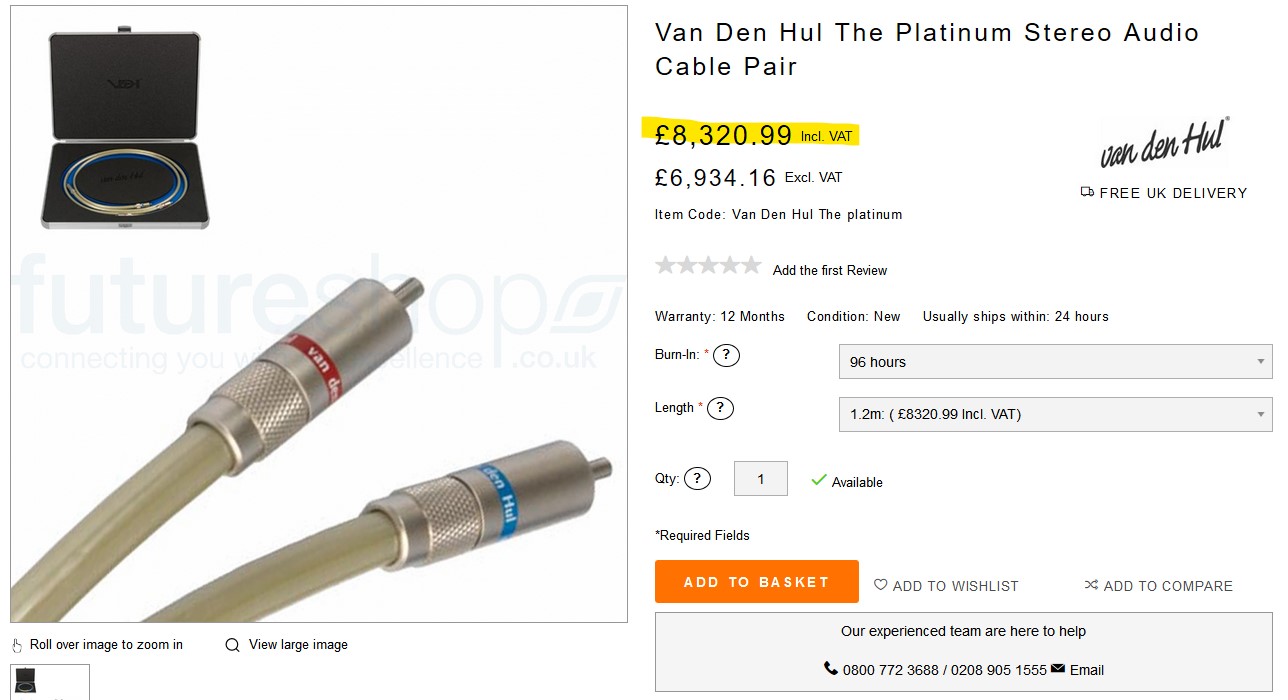Click the van den Hul brand logo
This screenshot has width=1288, height=700.
pyautogui.click(x=1164, y=143)
